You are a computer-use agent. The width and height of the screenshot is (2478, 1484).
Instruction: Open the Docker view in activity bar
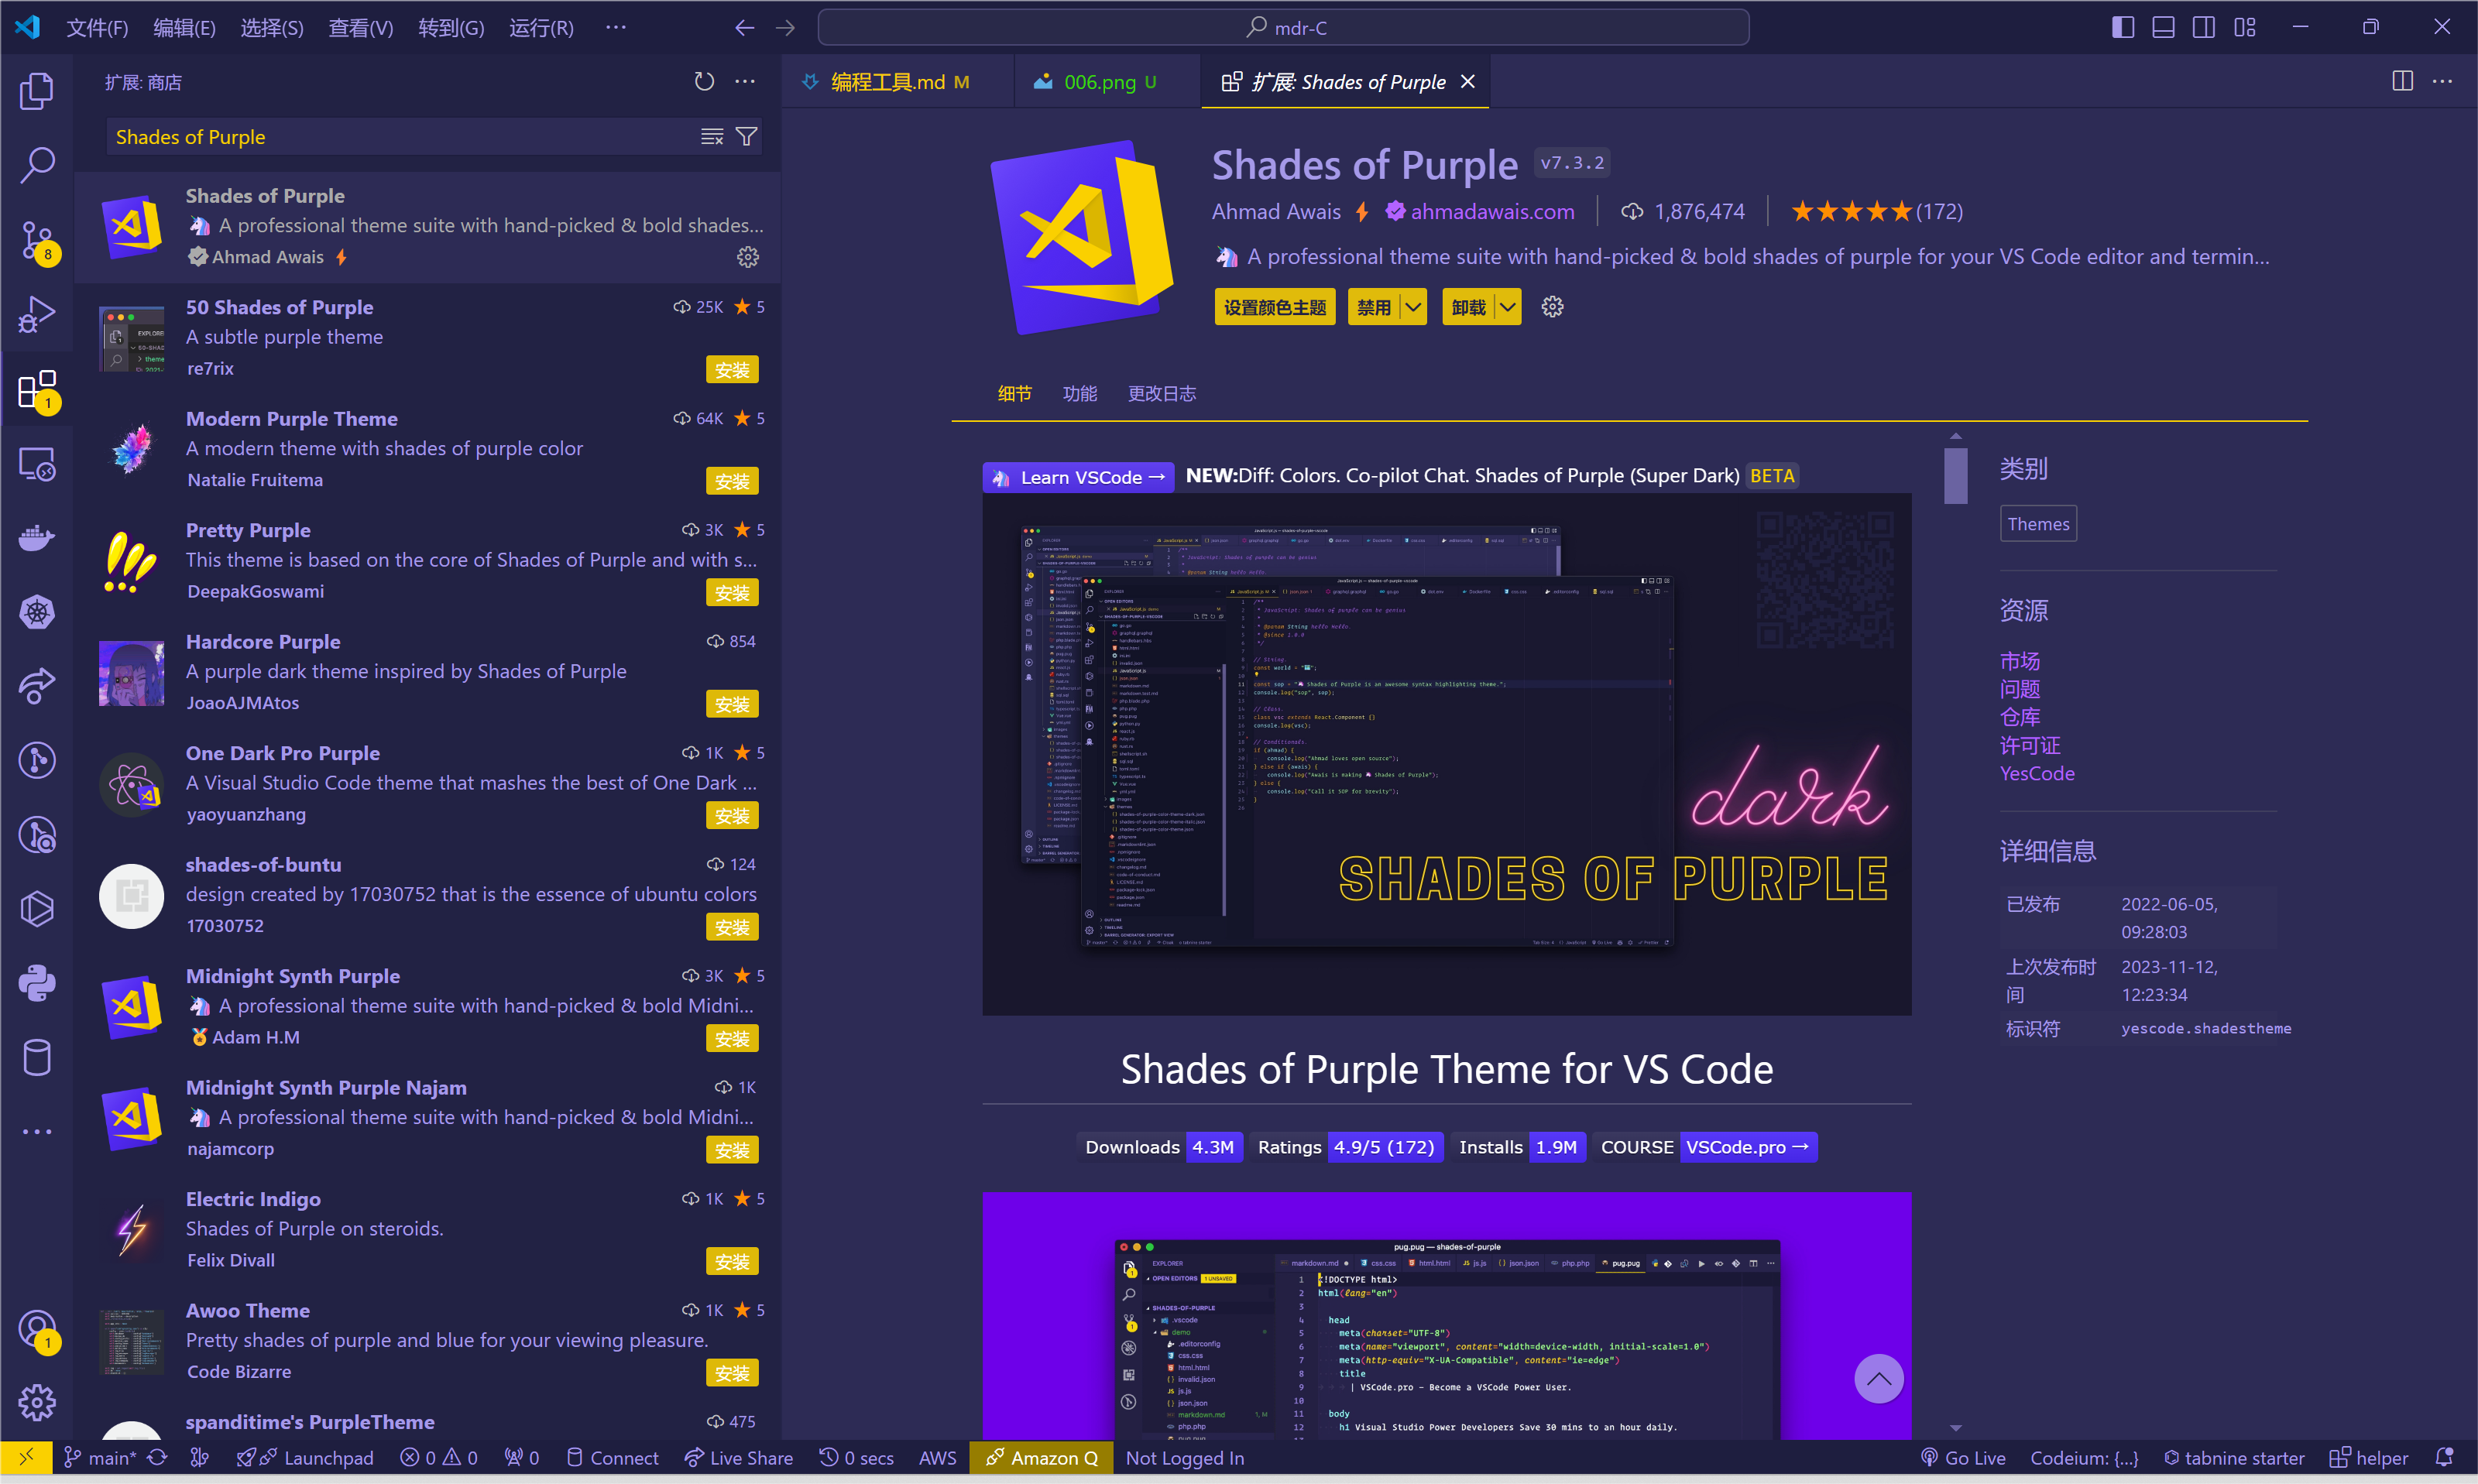click(37, 538)
